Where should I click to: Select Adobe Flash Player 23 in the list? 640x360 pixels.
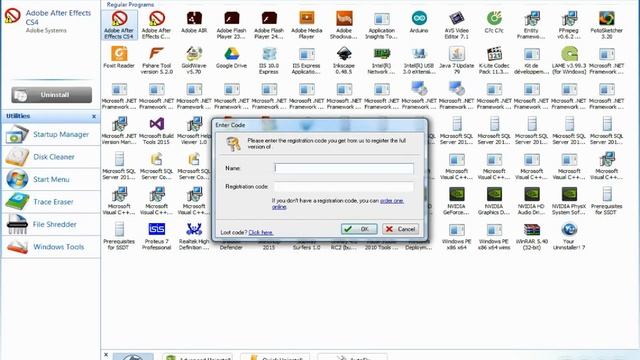click(x=231, y=25)
